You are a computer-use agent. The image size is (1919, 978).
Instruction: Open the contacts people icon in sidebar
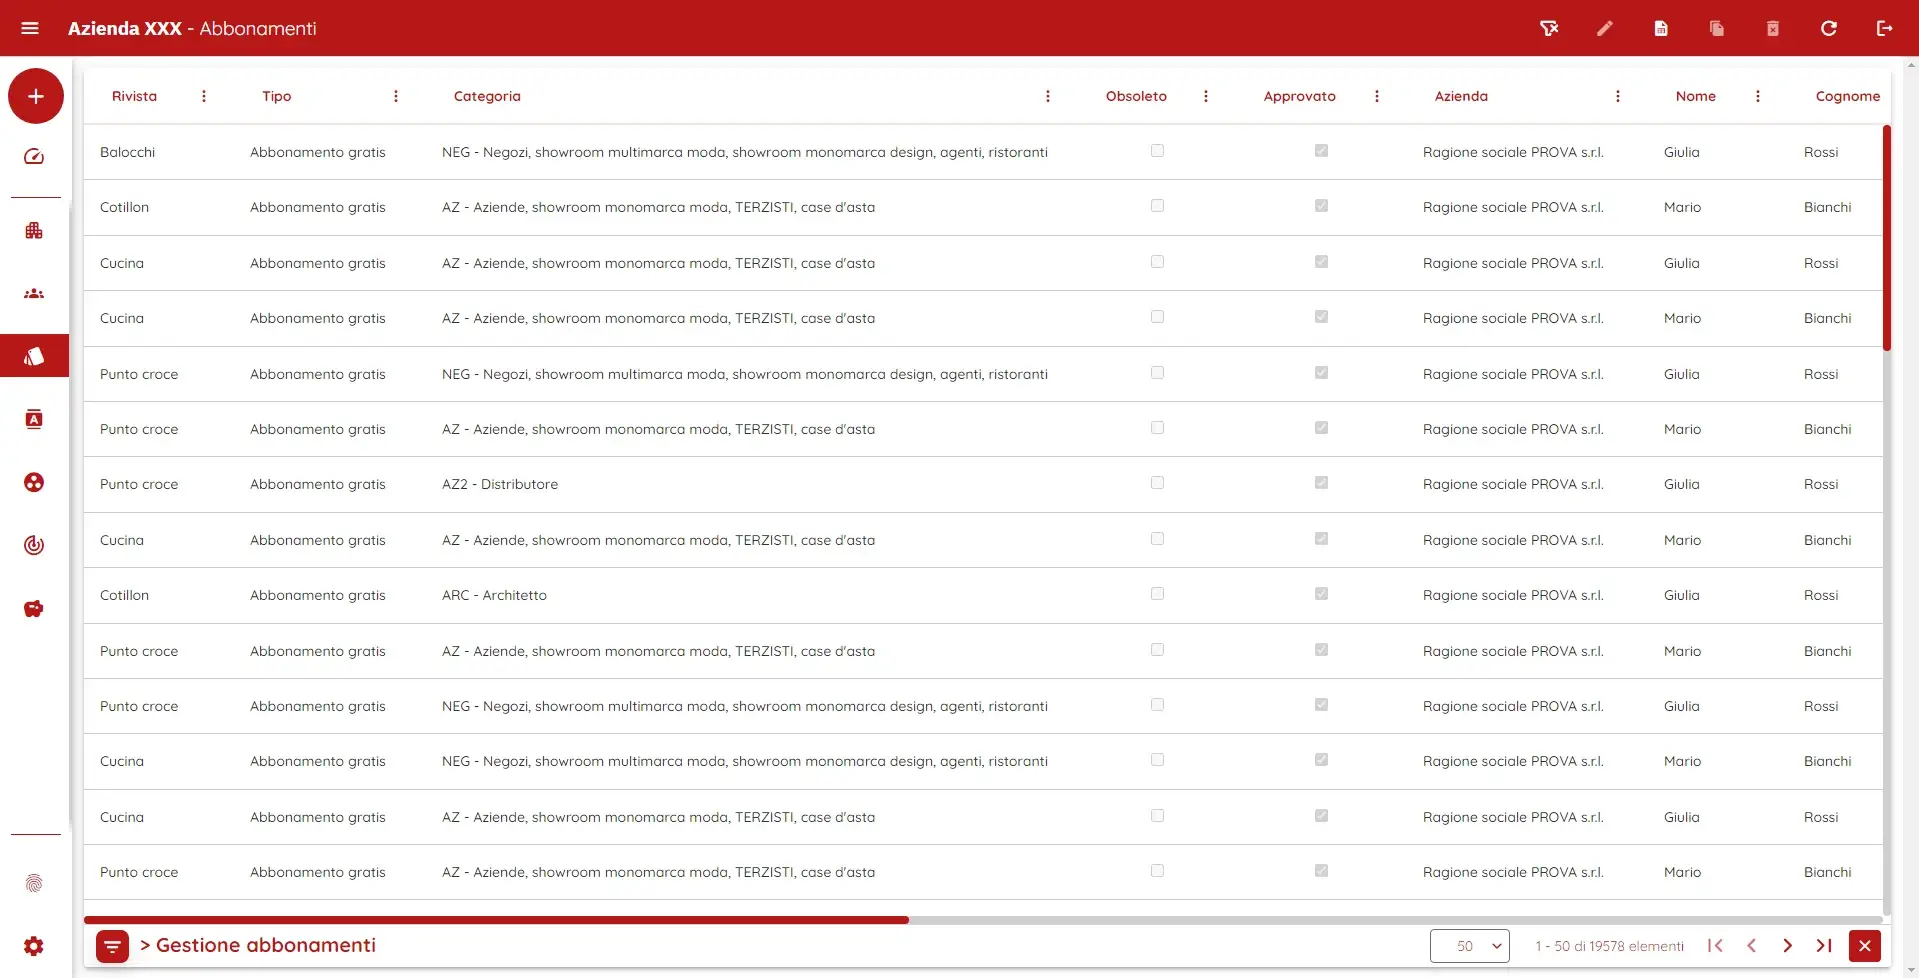(34, 294)
